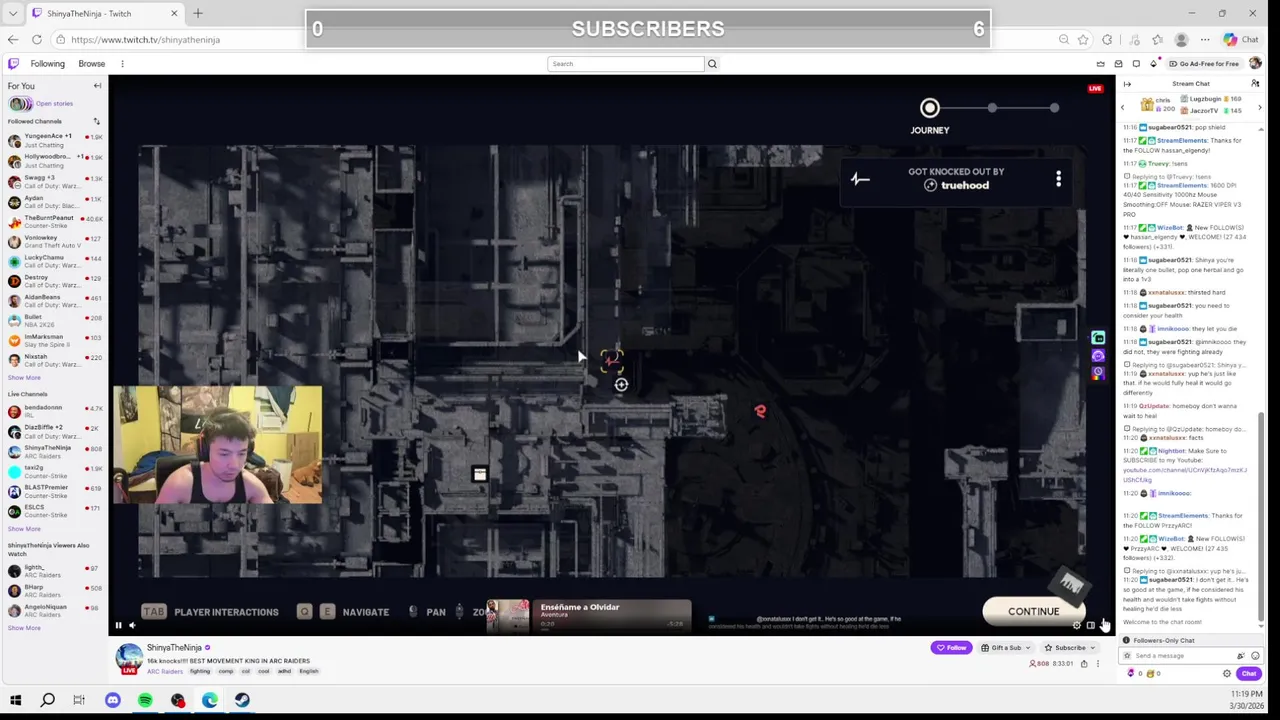Open browser profile avatar
The height and width of the screenshot is (720, 1280).
click(1181, 39)
